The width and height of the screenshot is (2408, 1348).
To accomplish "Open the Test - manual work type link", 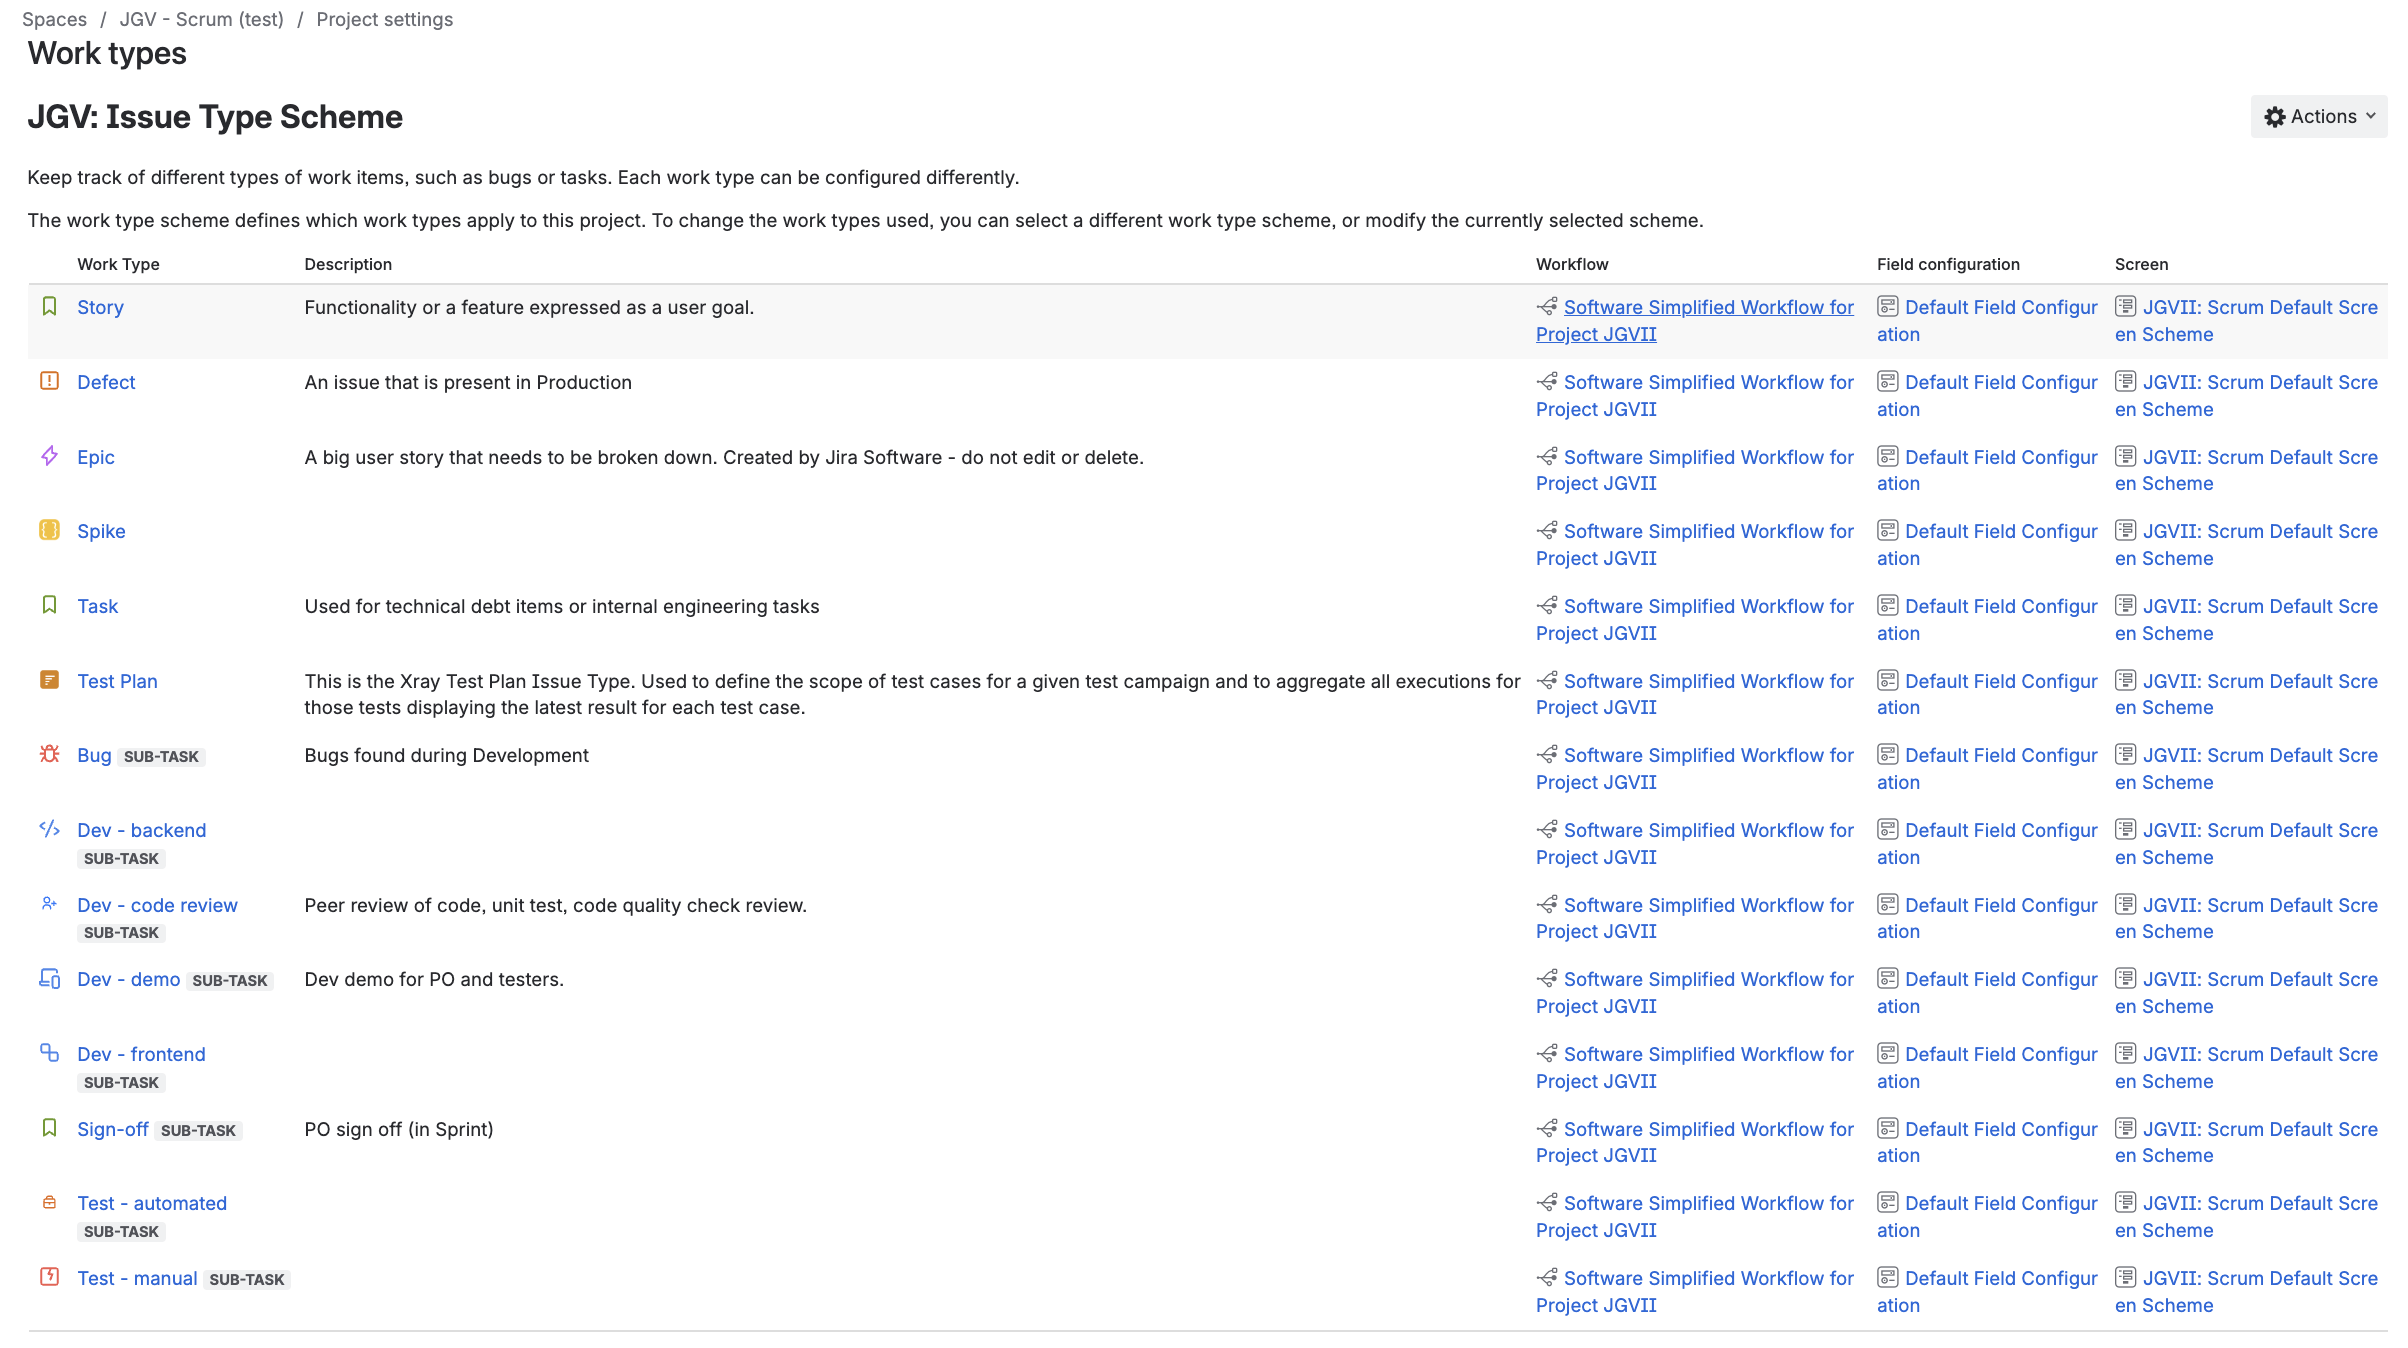I will point(138,1278).
